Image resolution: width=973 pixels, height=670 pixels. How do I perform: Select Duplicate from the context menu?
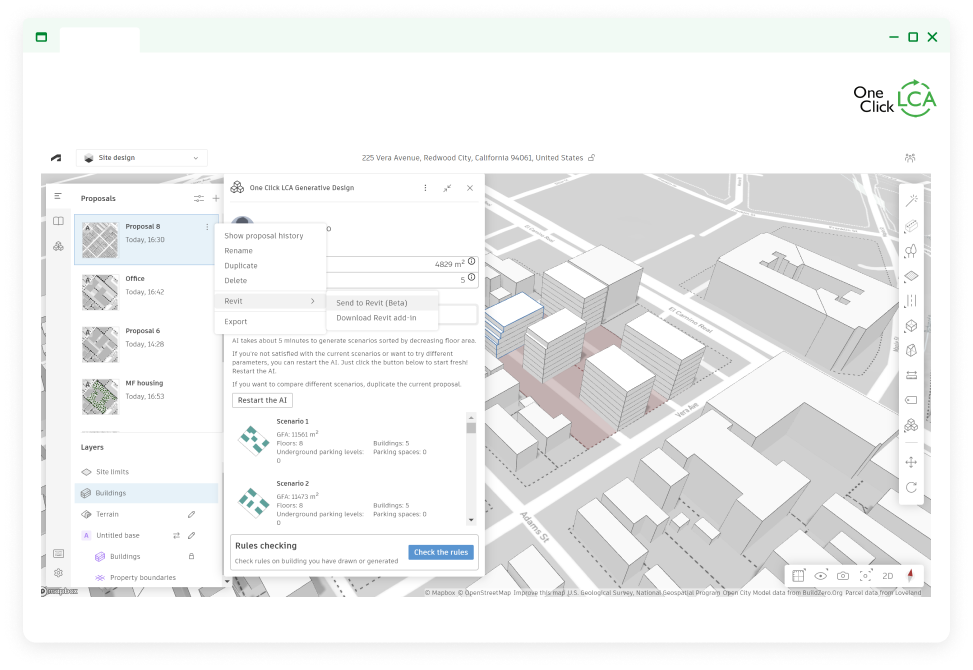coord(241,266)
